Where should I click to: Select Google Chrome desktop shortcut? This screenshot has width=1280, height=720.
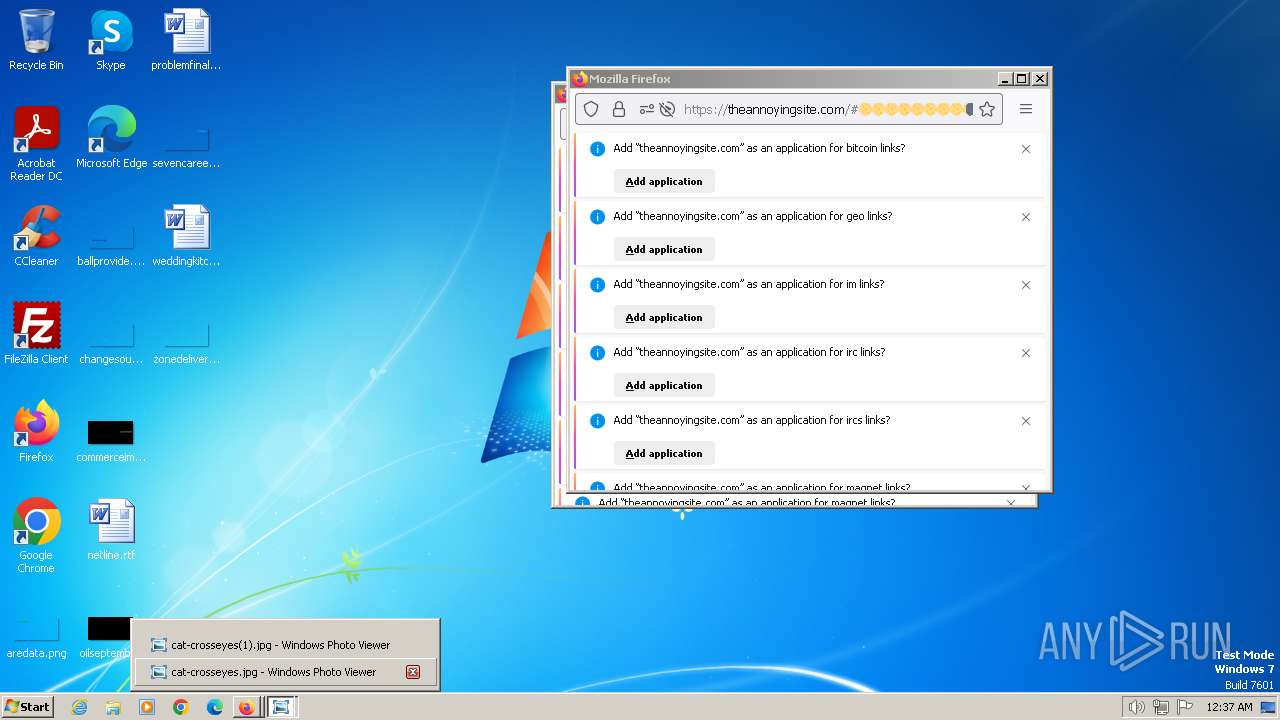(36, 536)
